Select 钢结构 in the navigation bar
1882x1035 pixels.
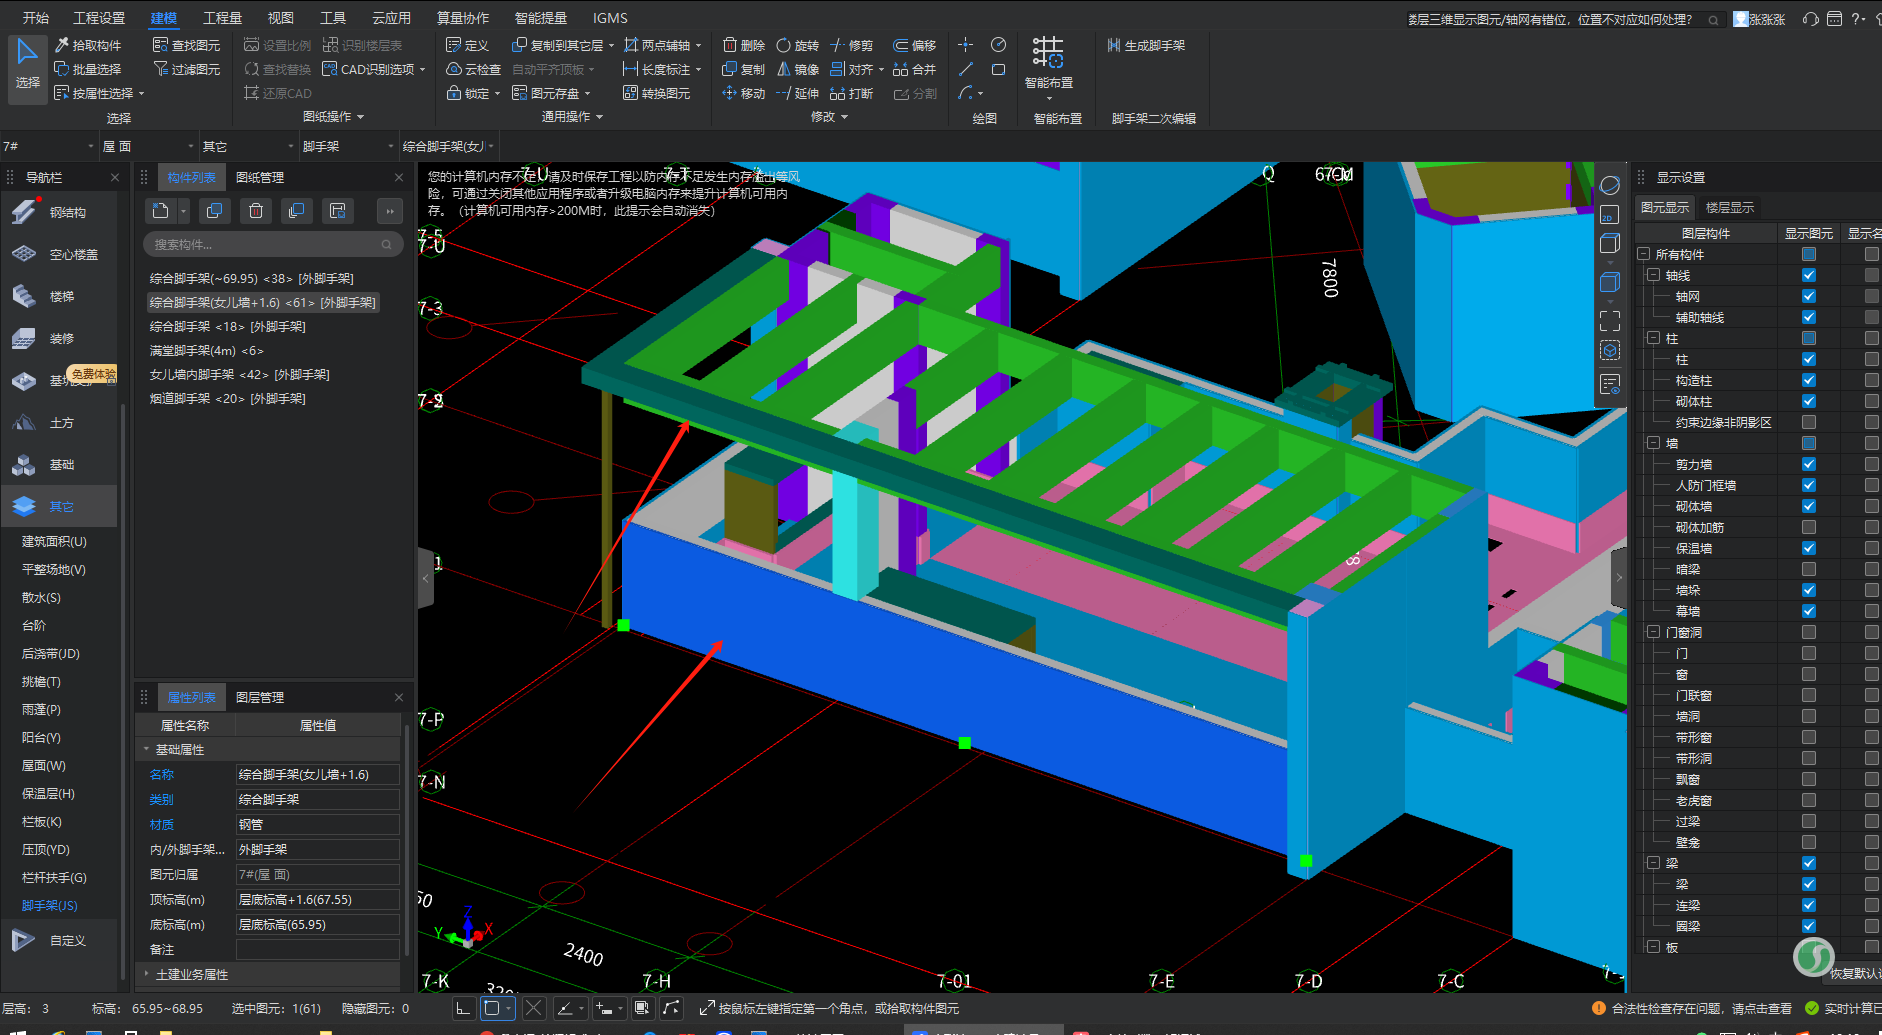pyautogui.click(x=60, y=212)
